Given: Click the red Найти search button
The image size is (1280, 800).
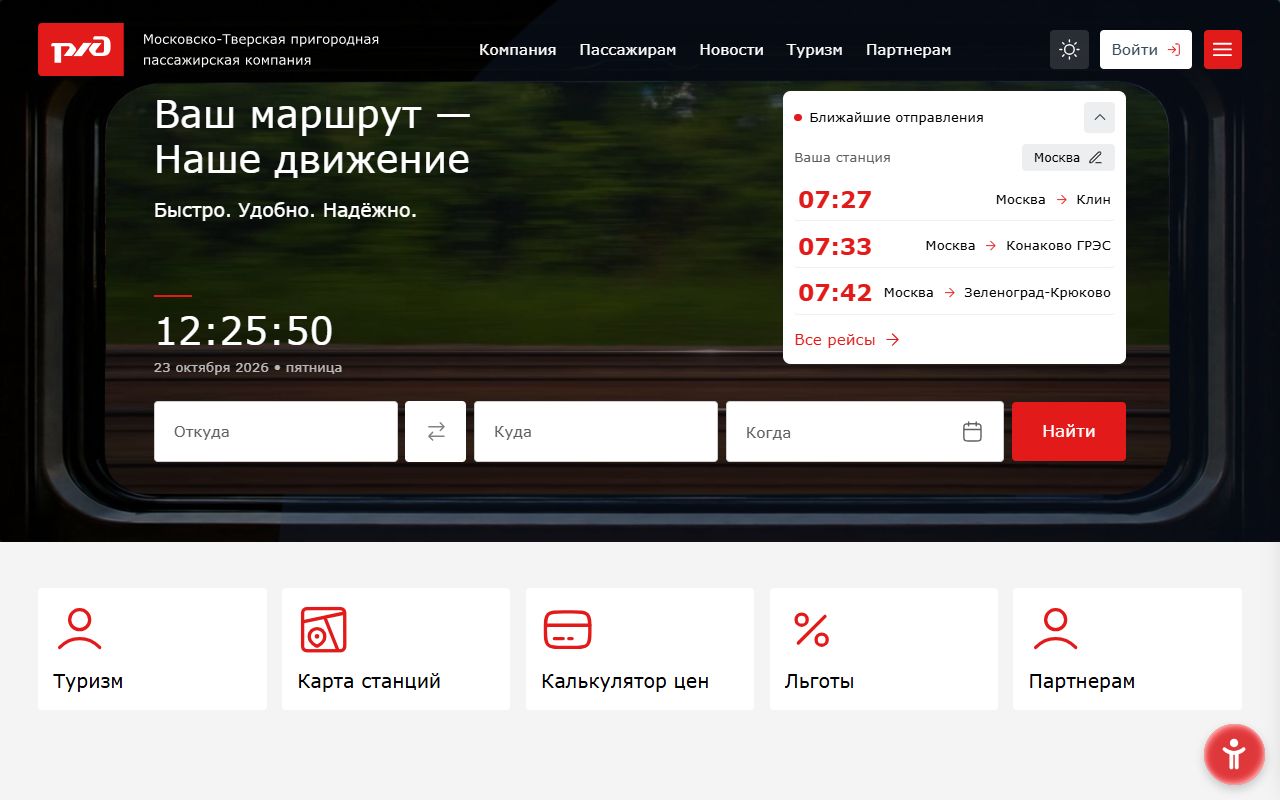Looking at the screenshot, I should (x=1069, y=432).
